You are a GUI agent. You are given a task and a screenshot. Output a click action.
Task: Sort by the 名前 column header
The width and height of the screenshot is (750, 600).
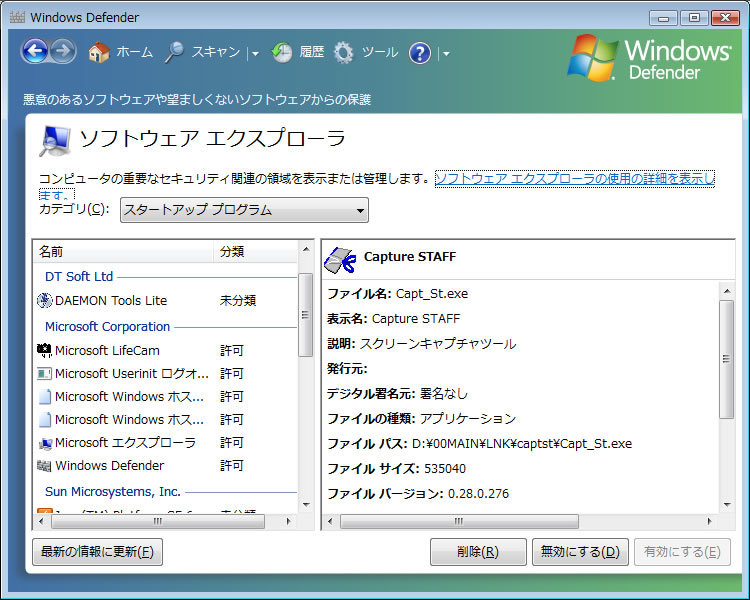tap(123, 251)
